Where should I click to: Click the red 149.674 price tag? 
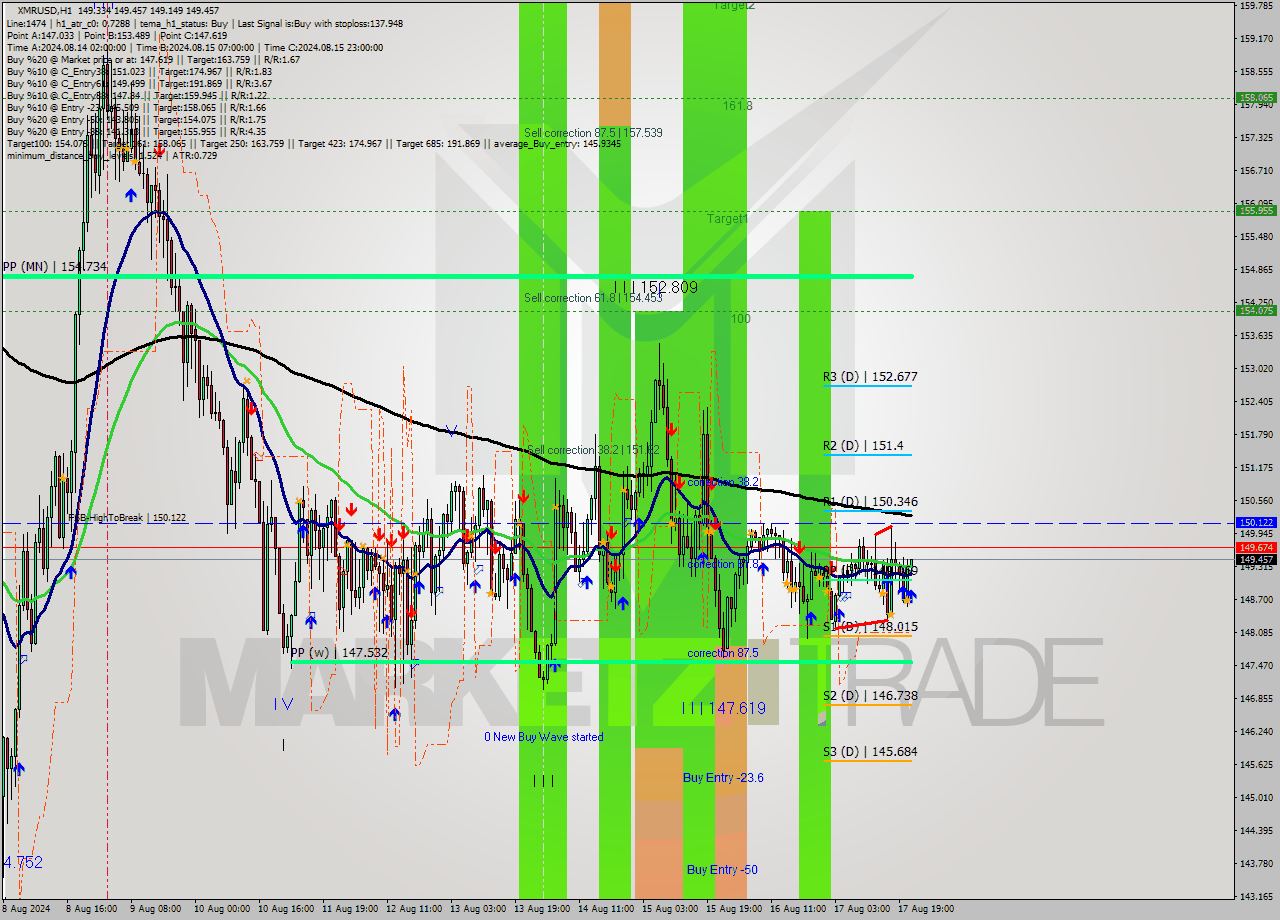1256,548
